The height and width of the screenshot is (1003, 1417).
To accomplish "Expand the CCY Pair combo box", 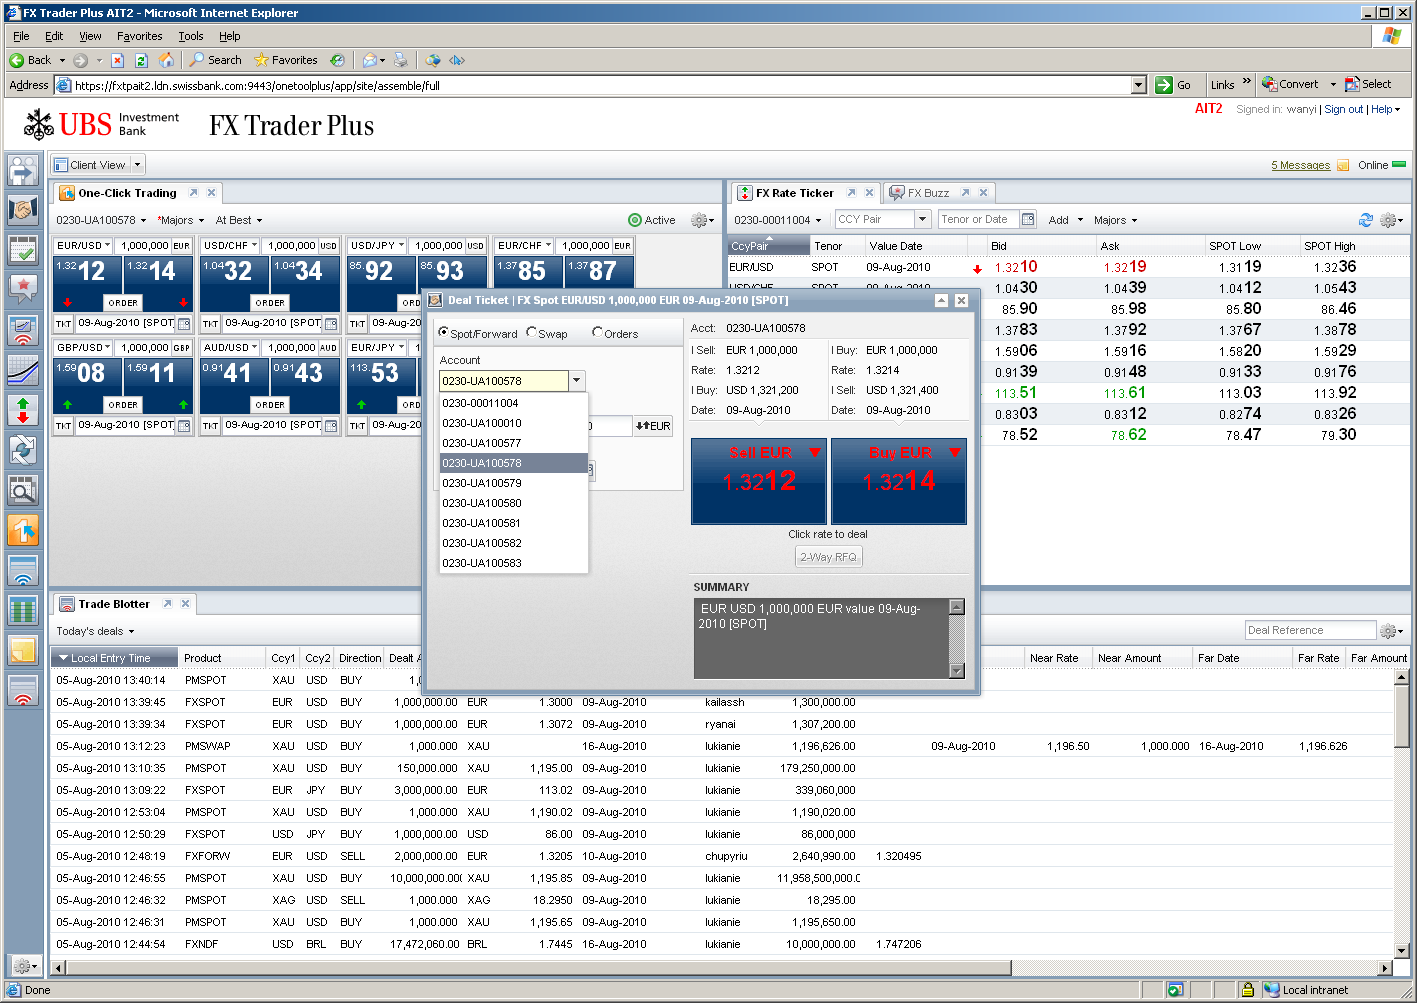I will click(922, 219).
